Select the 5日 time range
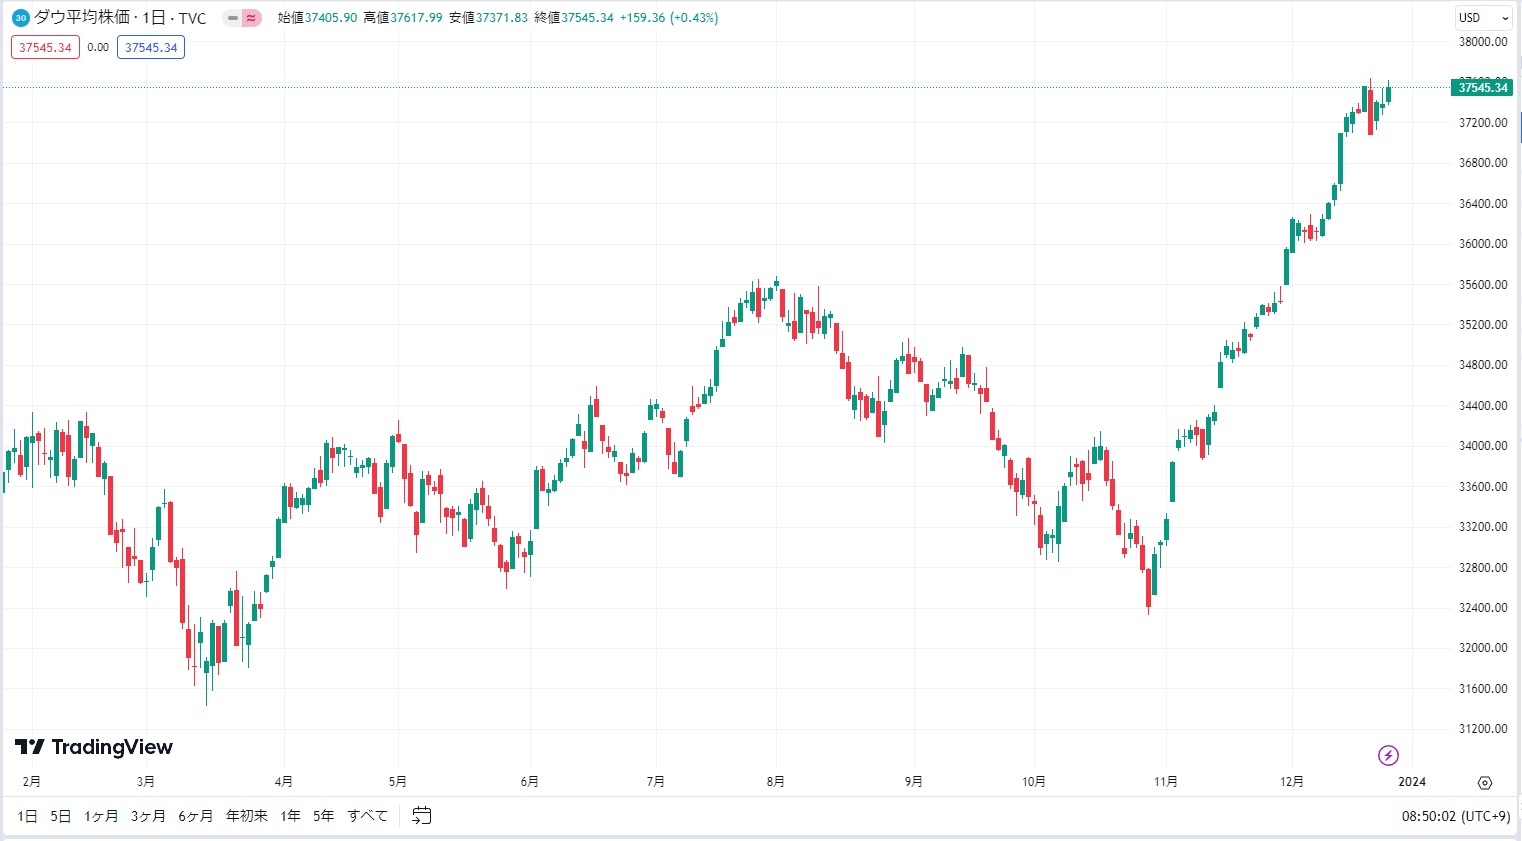Viewport: 1522px width, 841px height. tap(61, 816)
